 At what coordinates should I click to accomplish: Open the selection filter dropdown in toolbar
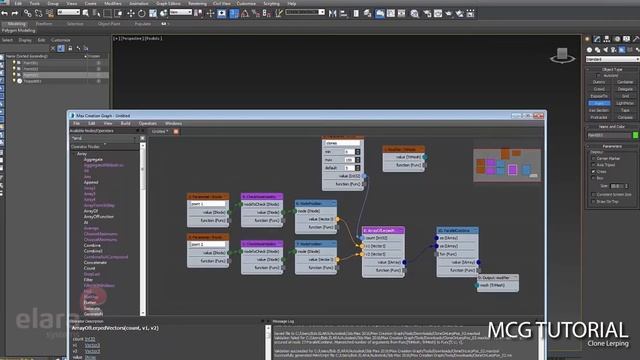69,12
